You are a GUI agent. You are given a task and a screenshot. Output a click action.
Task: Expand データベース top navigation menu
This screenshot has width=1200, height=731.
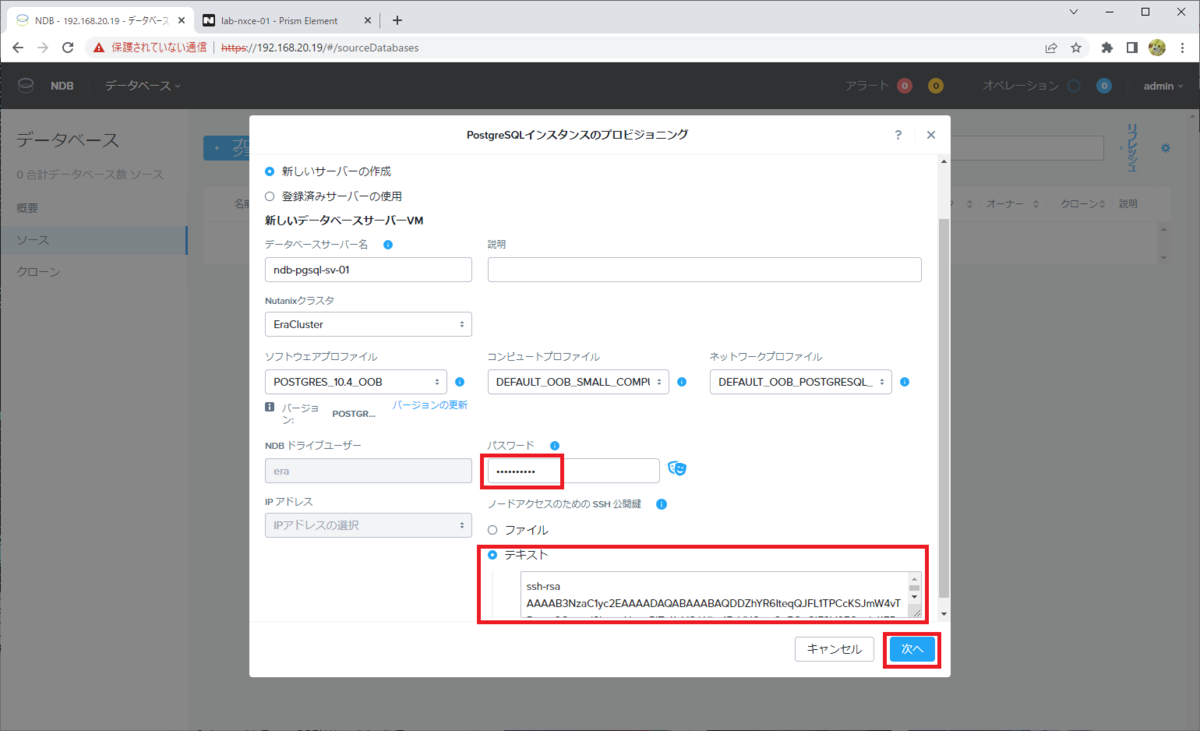[143, 86]
